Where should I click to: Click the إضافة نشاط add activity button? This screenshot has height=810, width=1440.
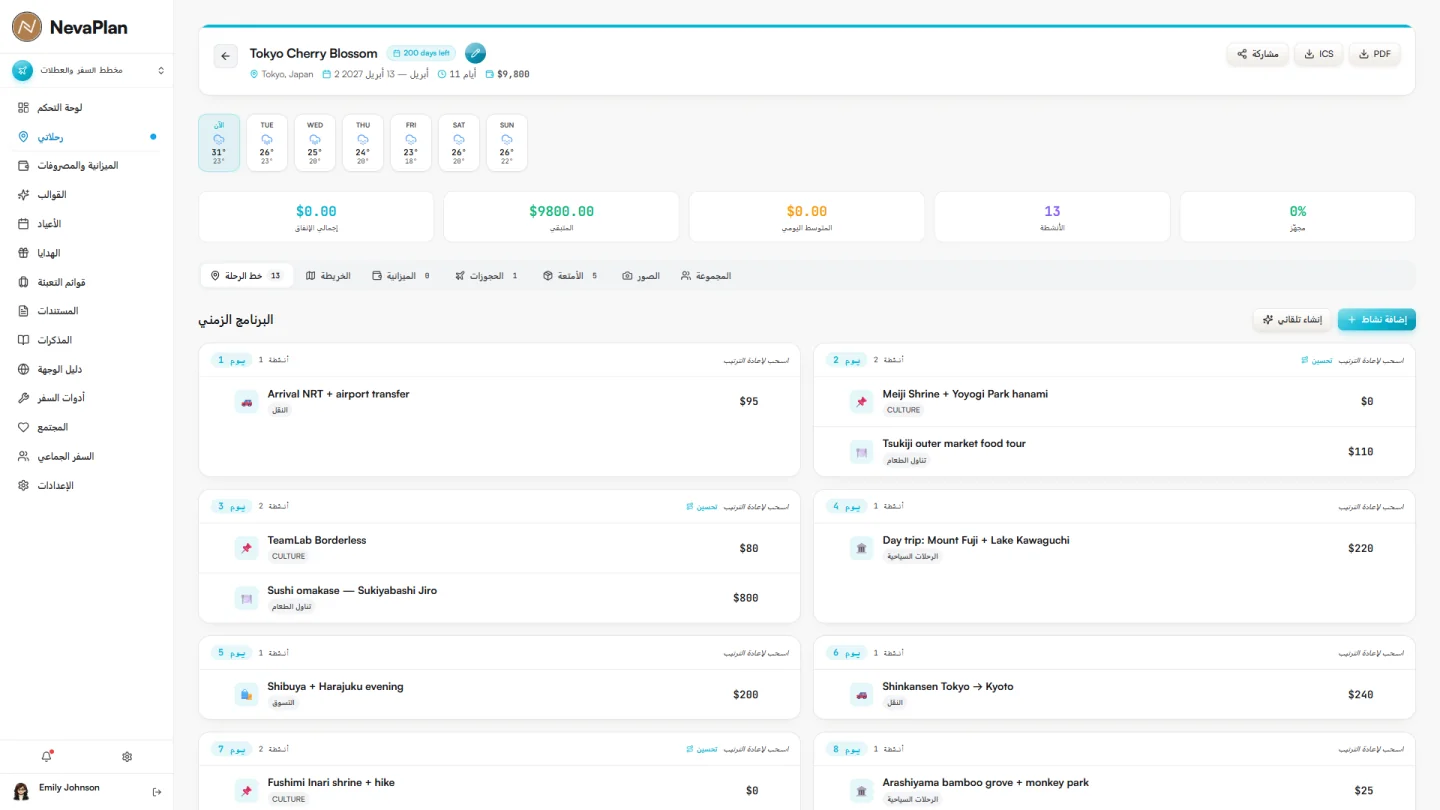coord(1377,320)
